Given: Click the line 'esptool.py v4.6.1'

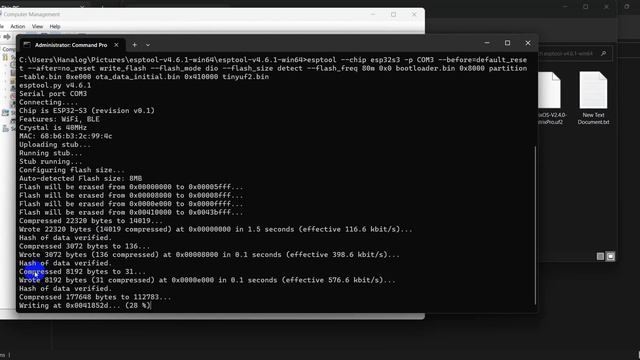Looking at the screenshot, I should click(x=55, y=85).
